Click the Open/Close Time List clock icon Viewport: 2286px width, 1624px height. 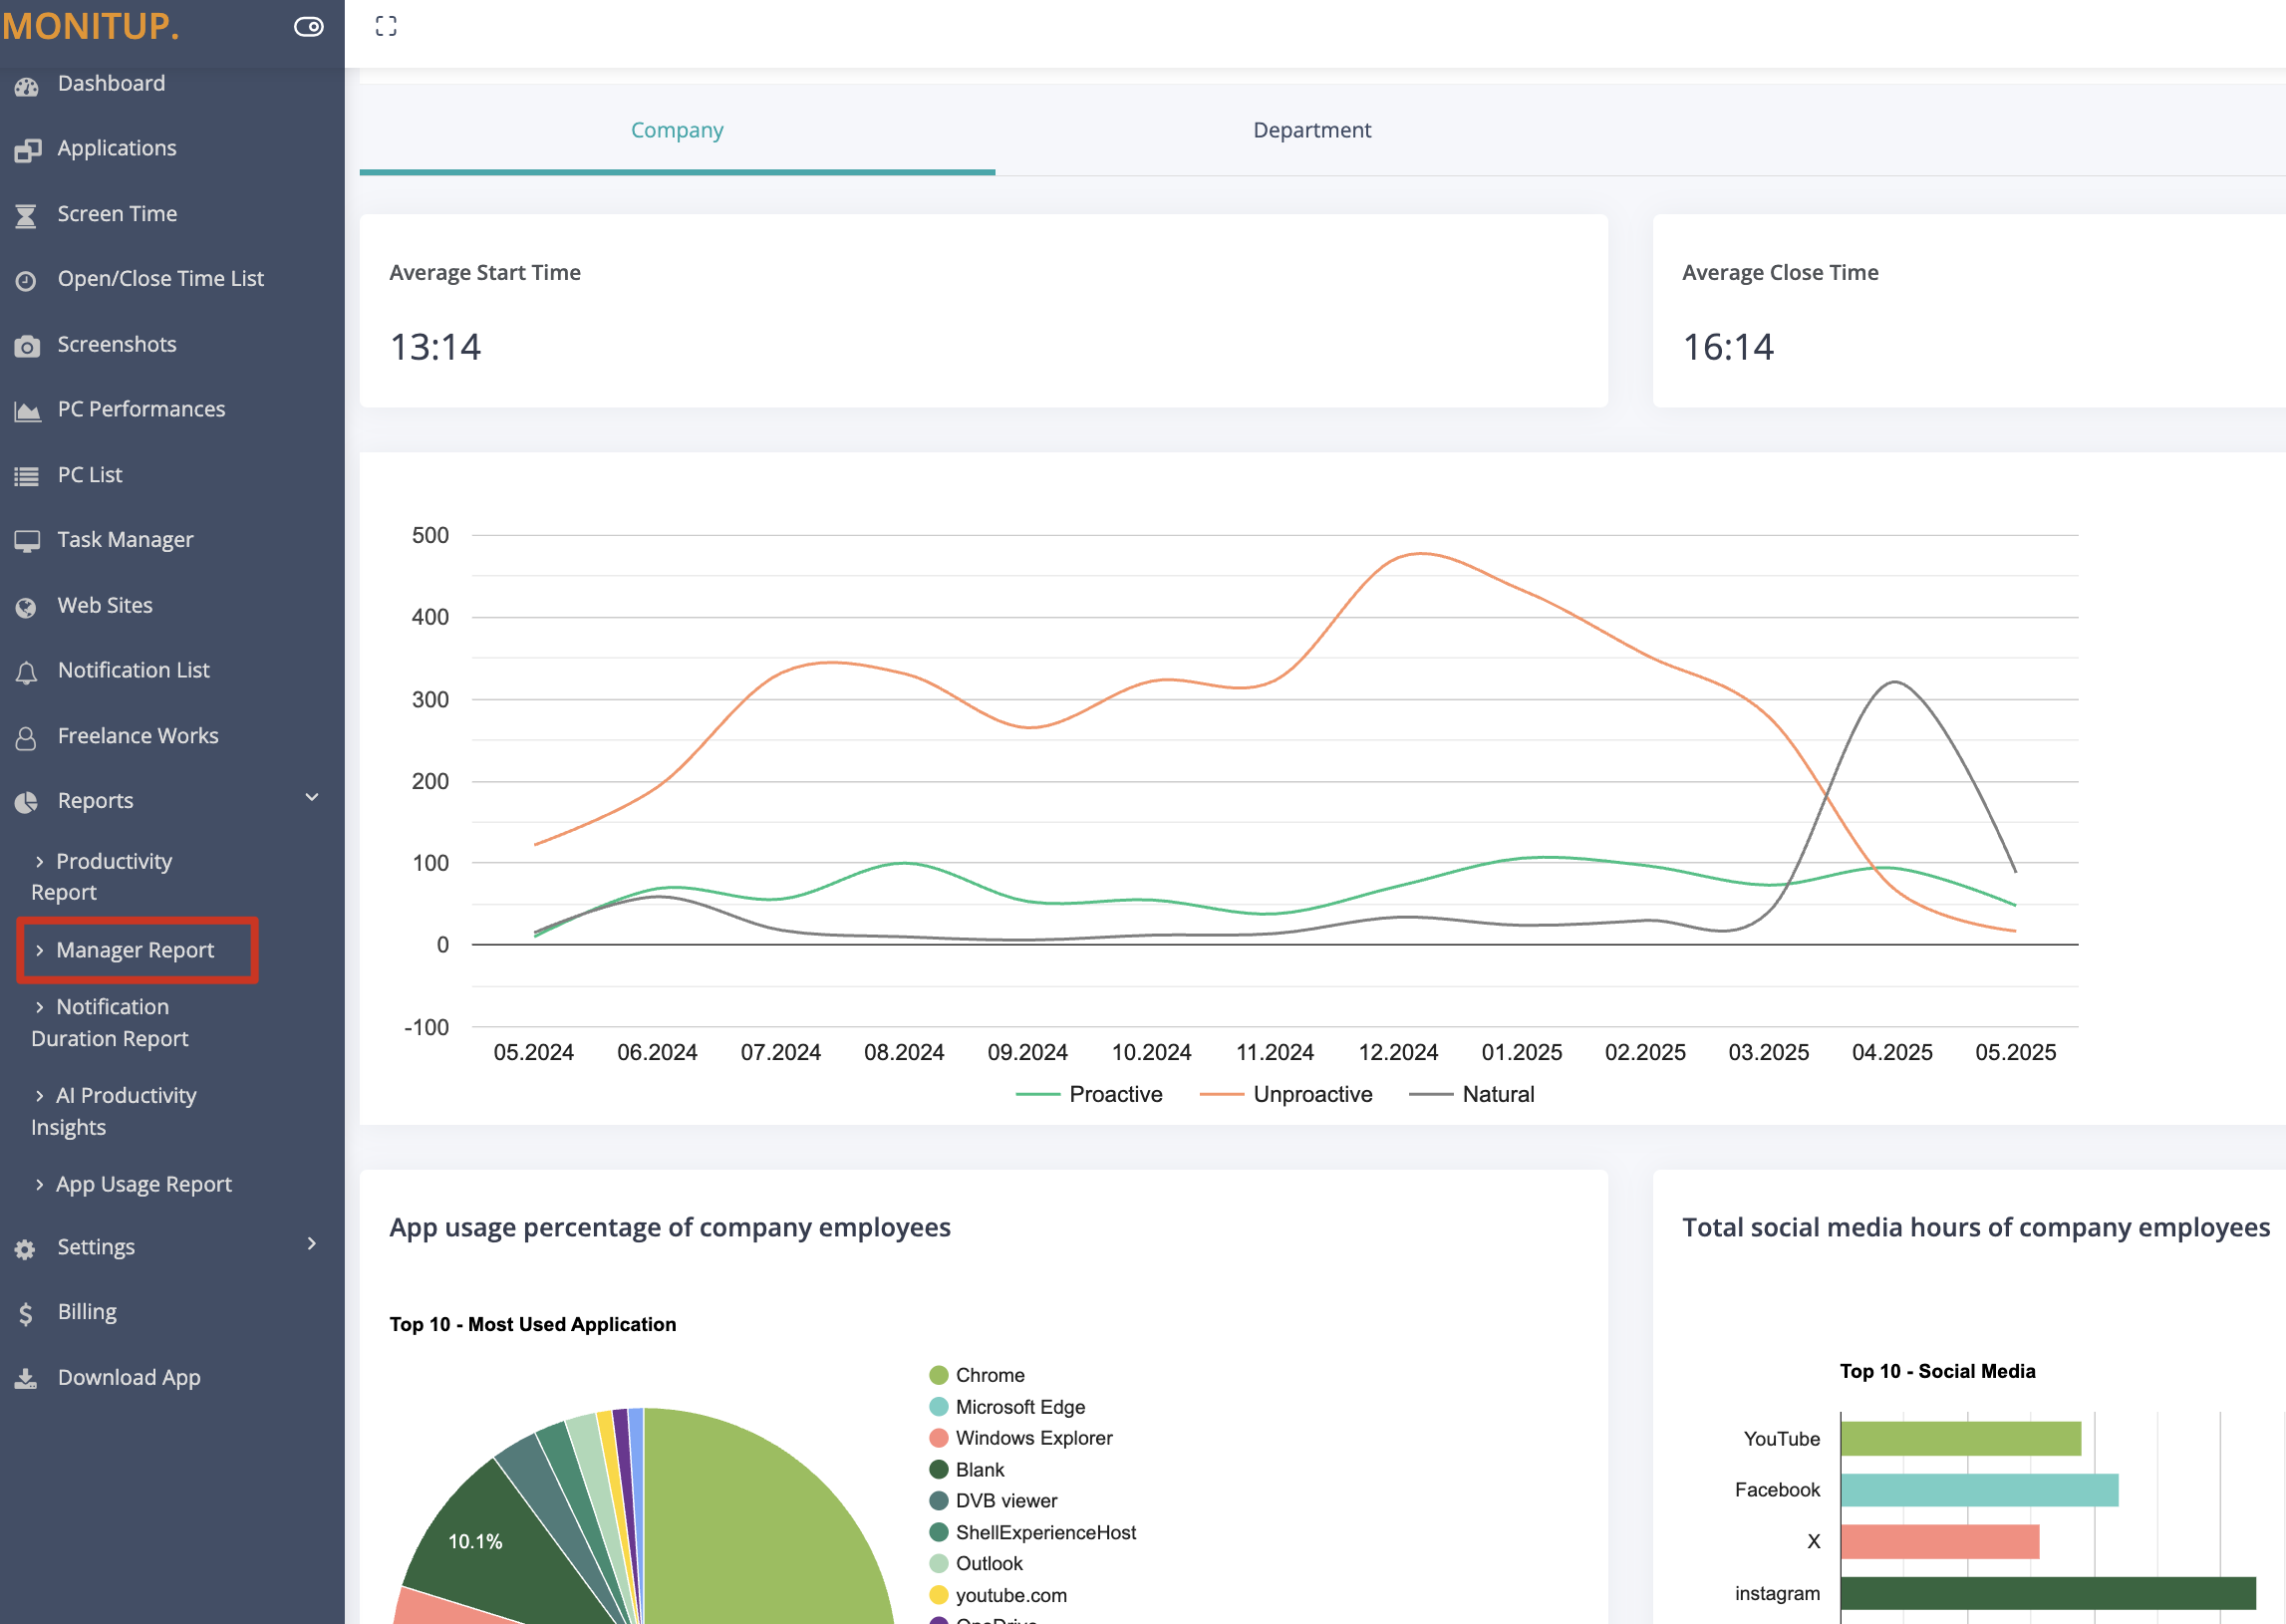click(26, 281)
